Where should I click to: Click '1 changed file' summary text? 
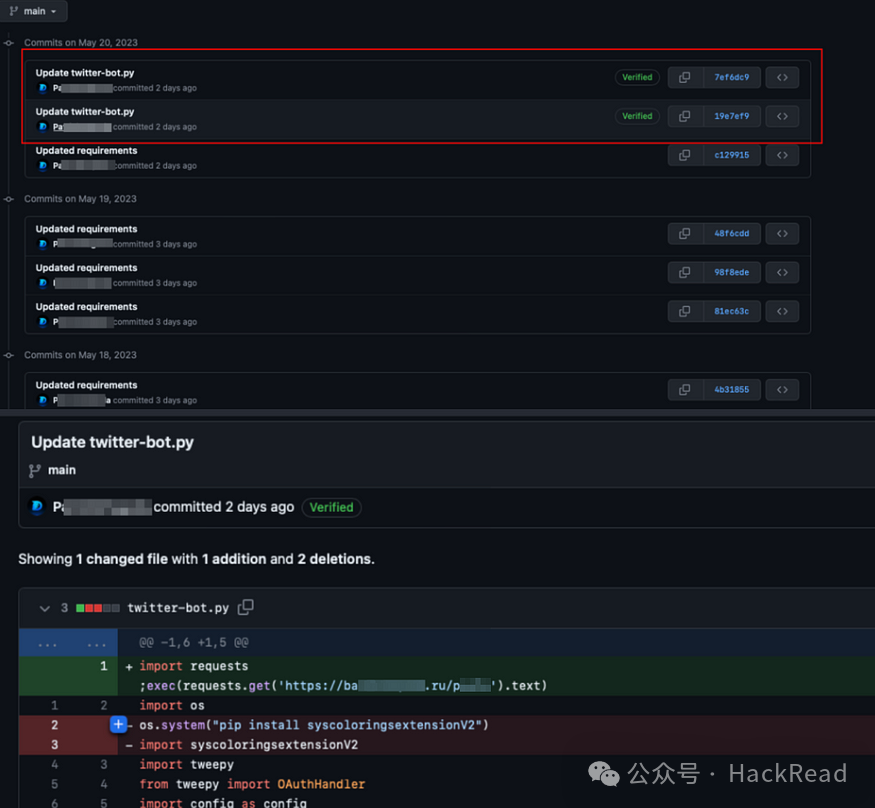(x=122, y=559)
